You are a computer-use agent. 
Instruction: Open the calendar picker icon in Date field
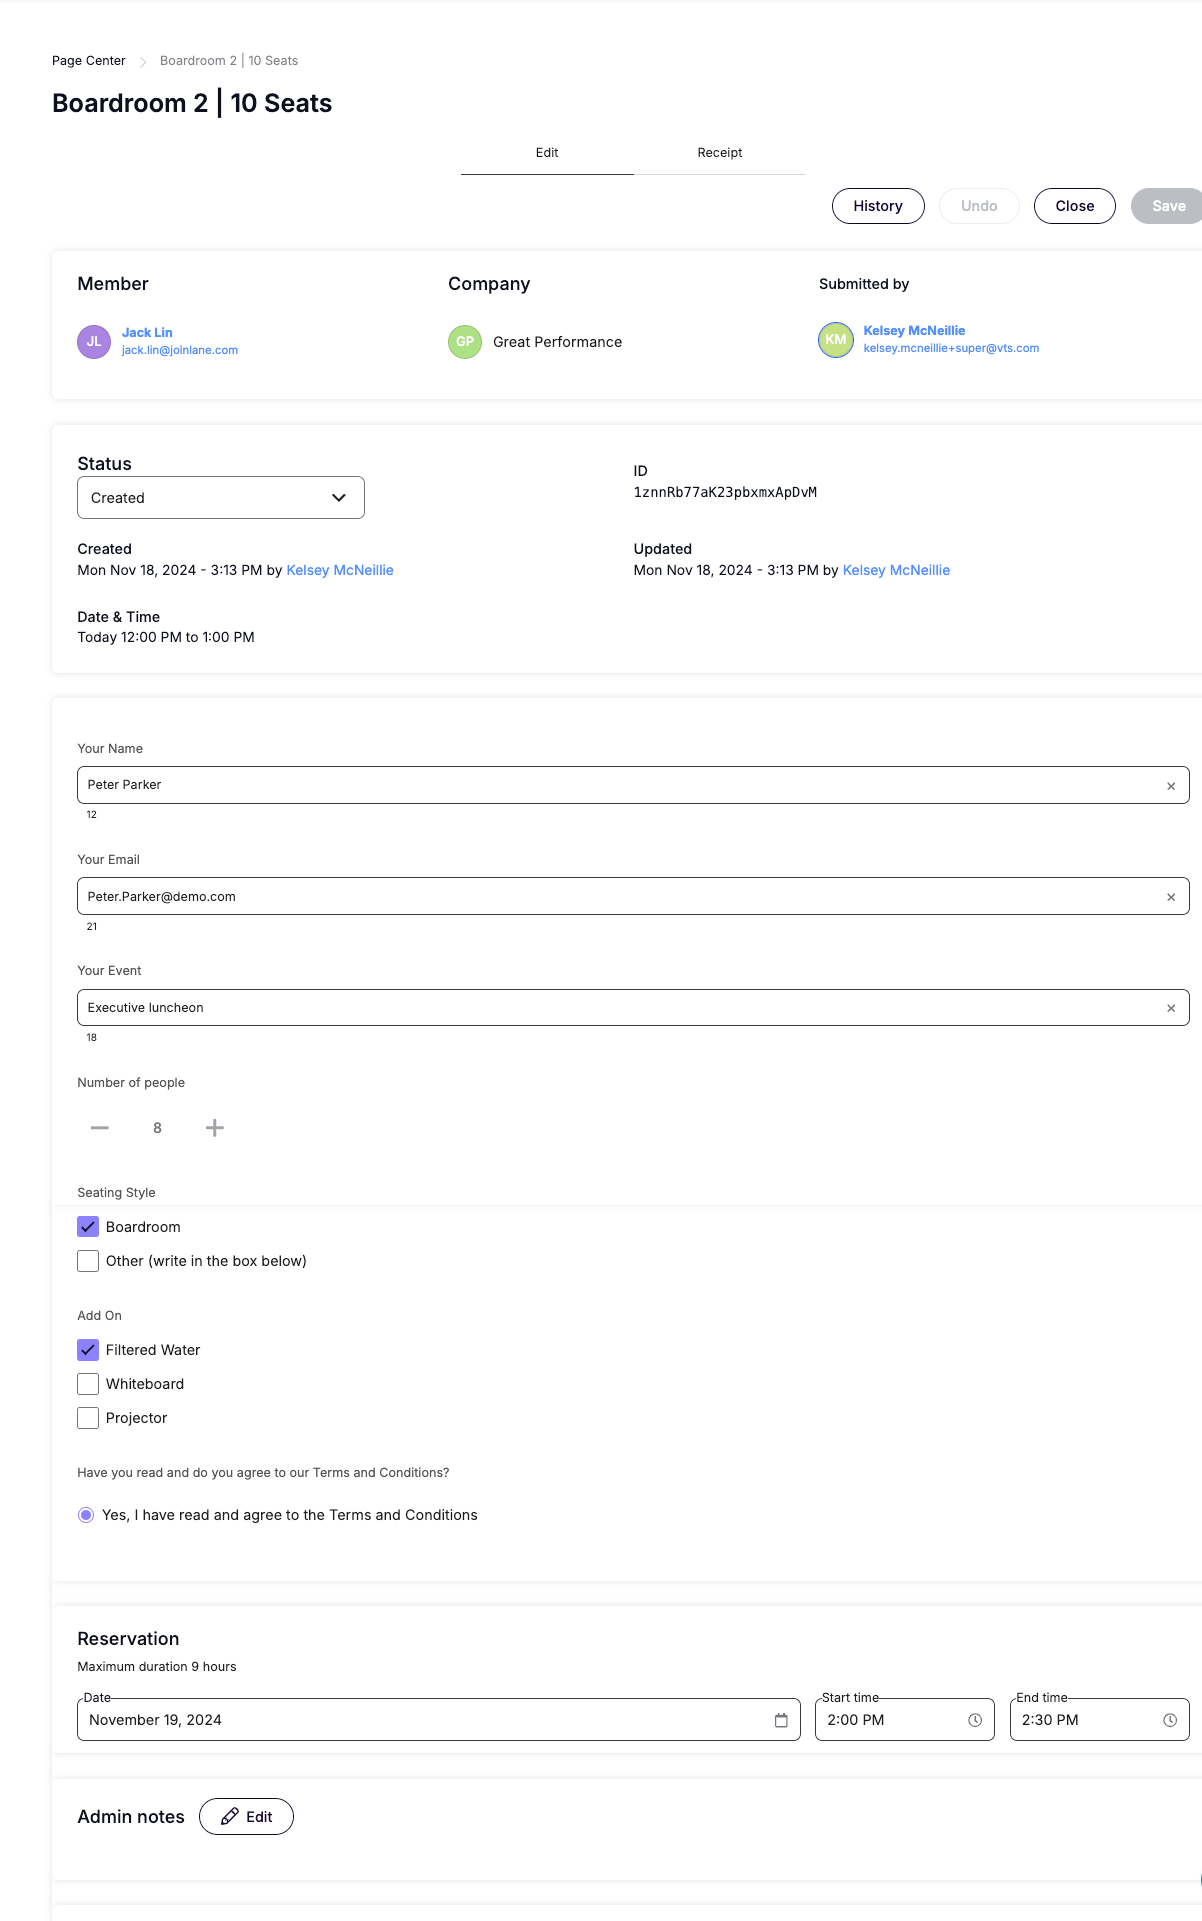coord(781,1720)
